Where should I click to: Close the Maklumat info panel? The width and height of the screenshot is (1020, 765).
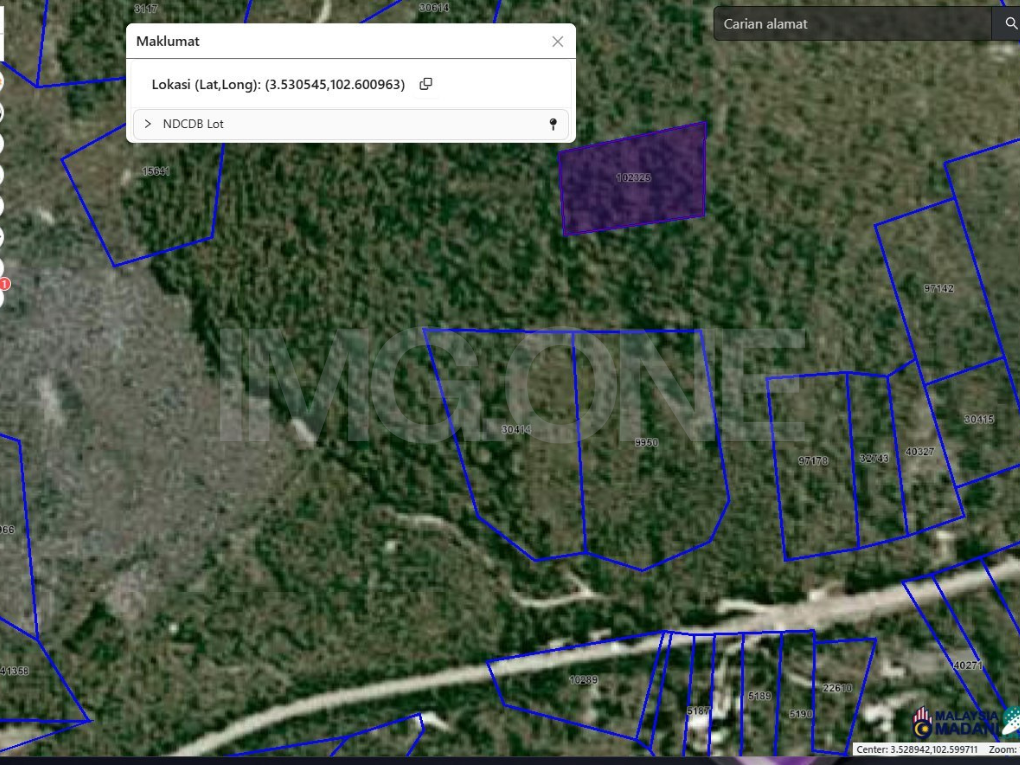pos(557,42)
